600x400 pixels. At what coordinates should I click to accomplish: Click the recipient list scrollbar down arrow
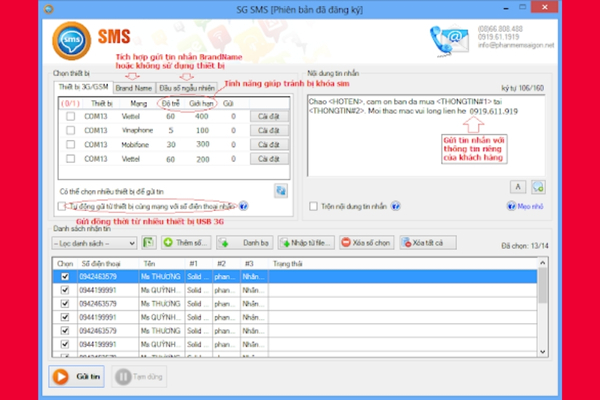pyautogui.click(x=542, y=353)
